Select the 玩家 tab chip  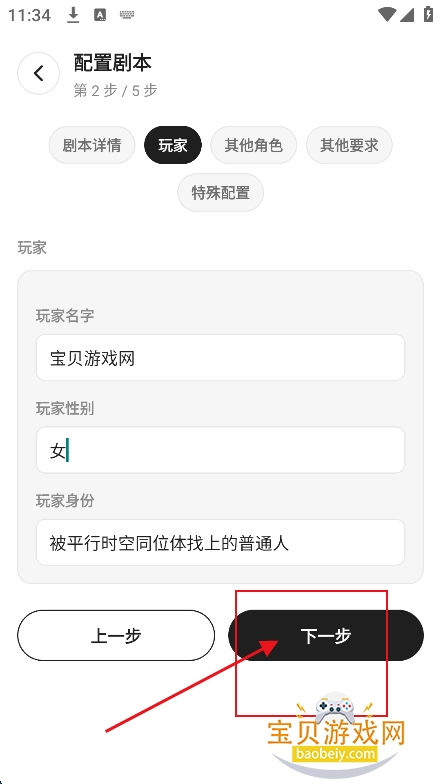(x=172, y=145)
